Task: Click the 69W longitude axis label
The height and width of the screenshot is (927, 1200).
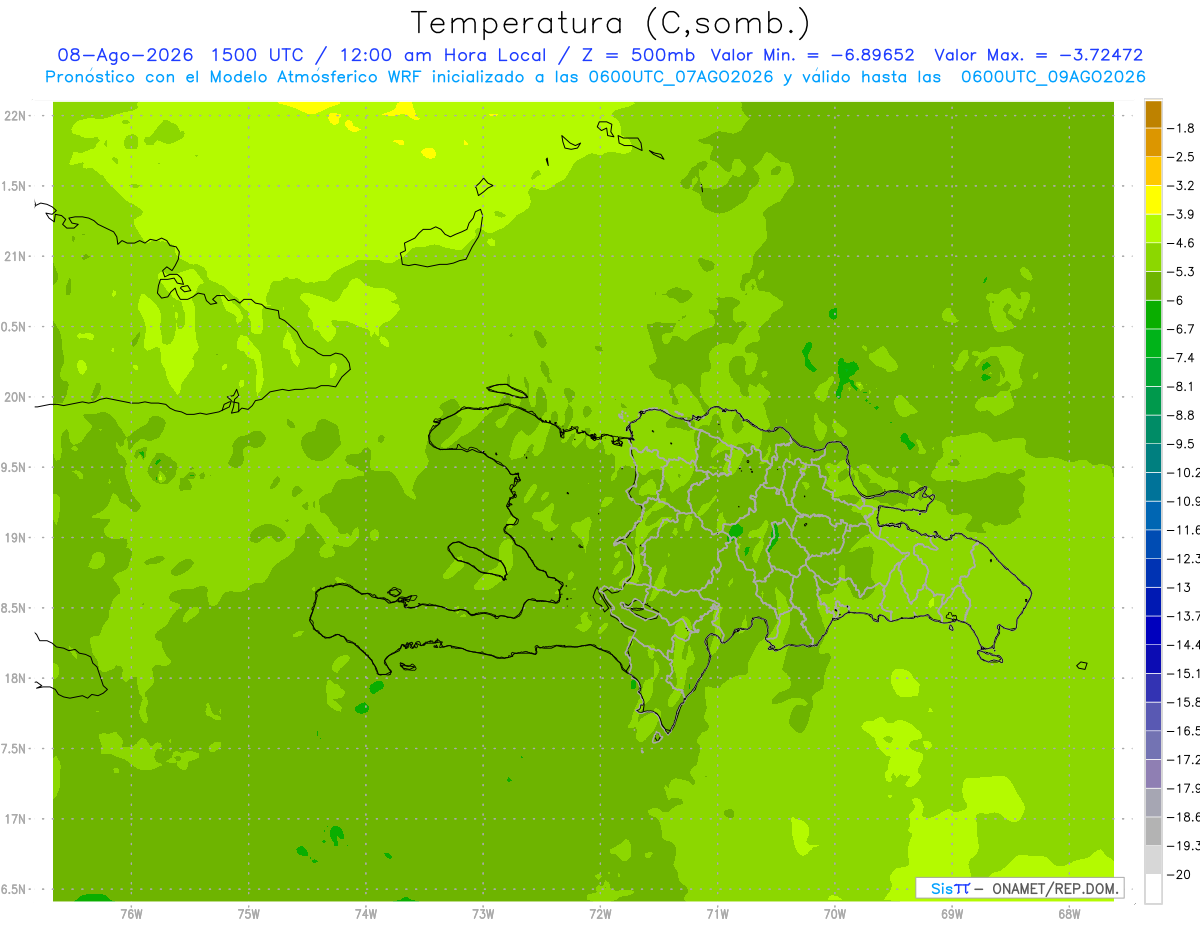Action: (x=952, y=913)
